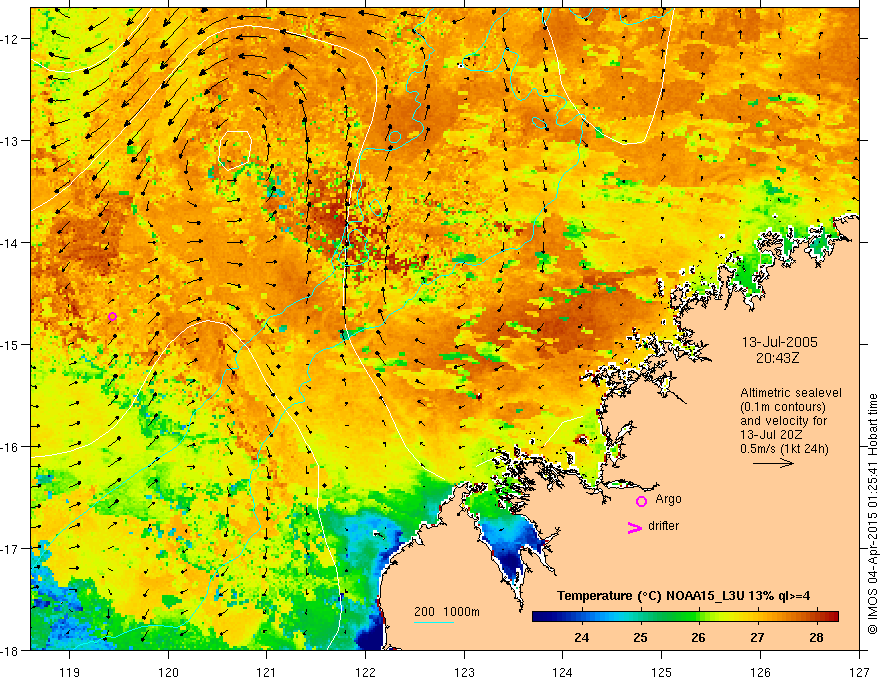Screen dimensions: 880x680
Task: Click the longitude axis label 127
Action: point(859,672)
